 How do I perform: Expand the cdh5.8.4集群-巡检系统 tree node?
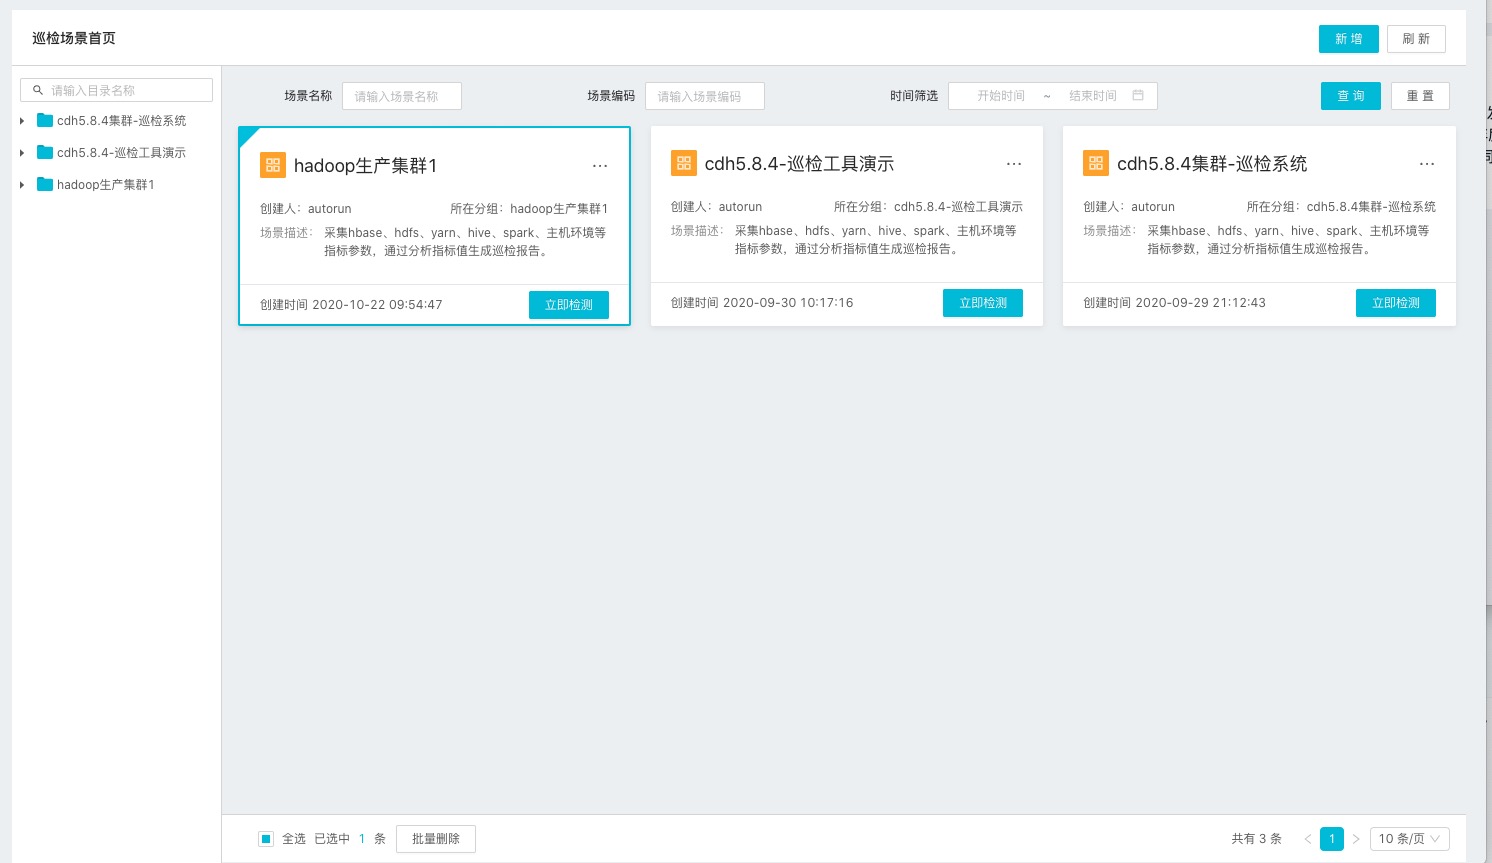[x=22, y=121]
